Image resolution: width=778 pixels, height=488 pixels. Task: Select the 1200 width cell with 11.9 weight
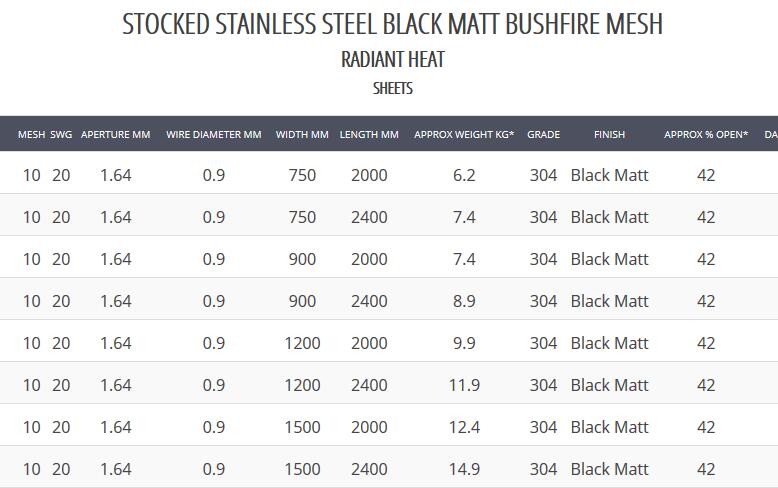[x=302, y=385]
